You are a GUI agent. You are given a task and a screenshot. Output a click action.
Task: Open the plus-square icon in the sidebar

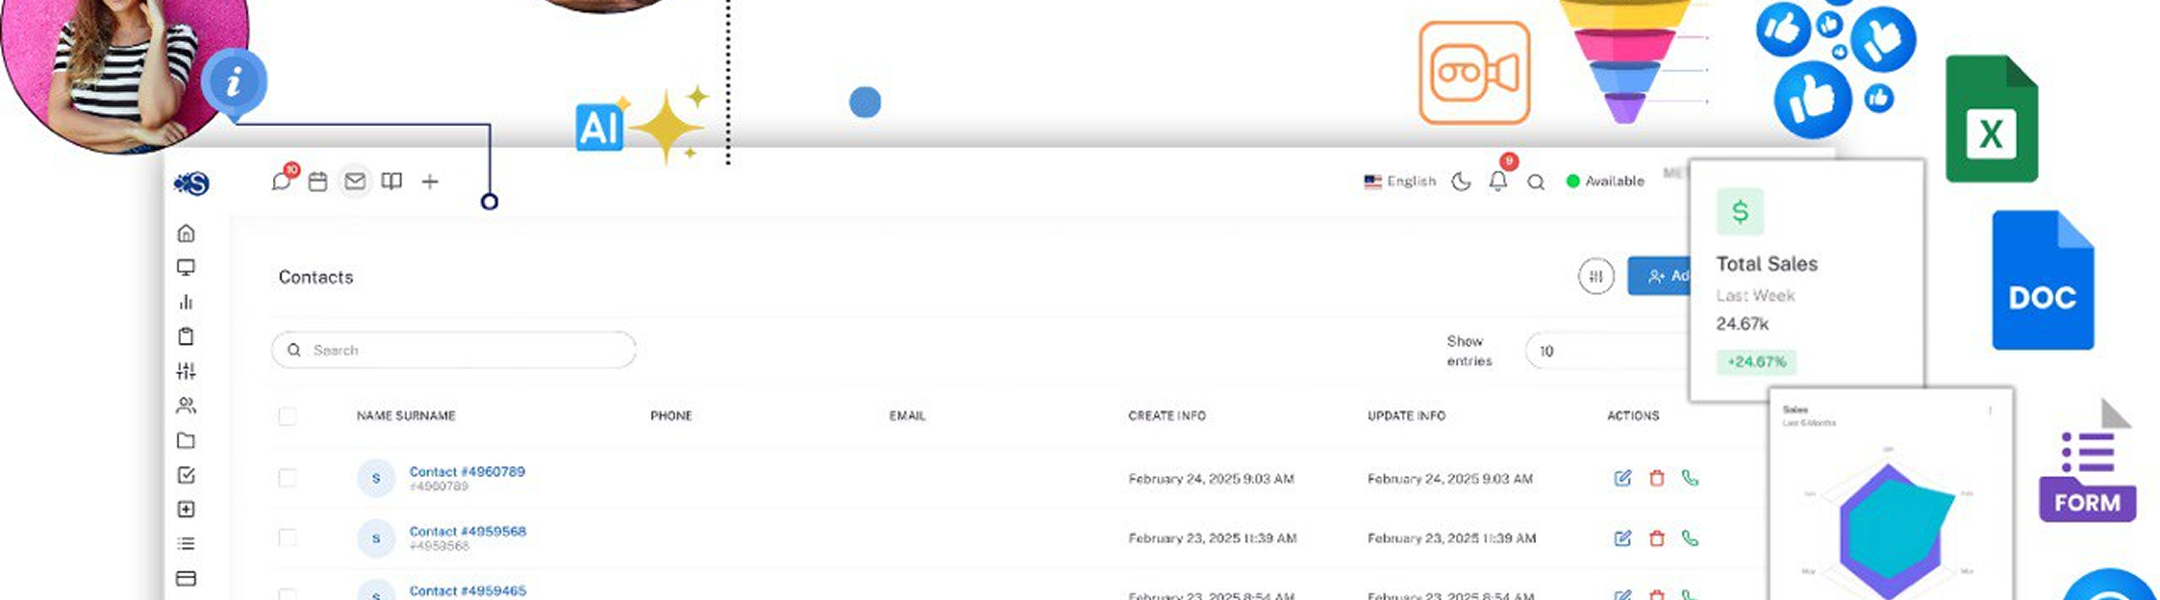(x=186, y=509)
